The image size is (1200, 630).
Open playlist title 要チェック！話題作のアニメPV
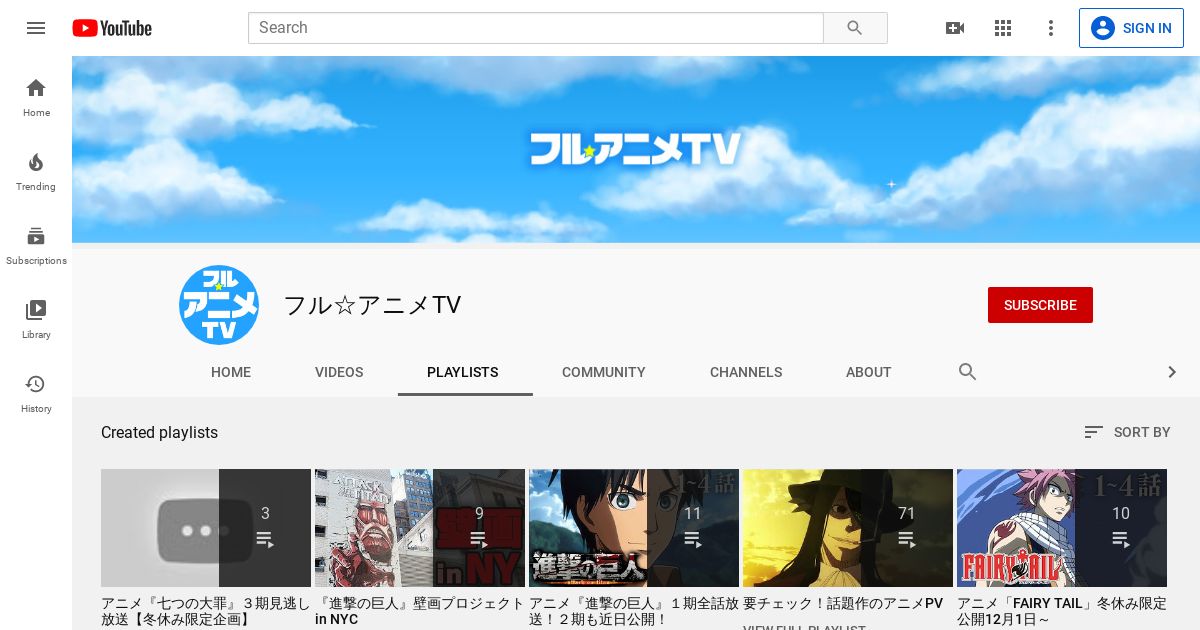pos(843,603)
